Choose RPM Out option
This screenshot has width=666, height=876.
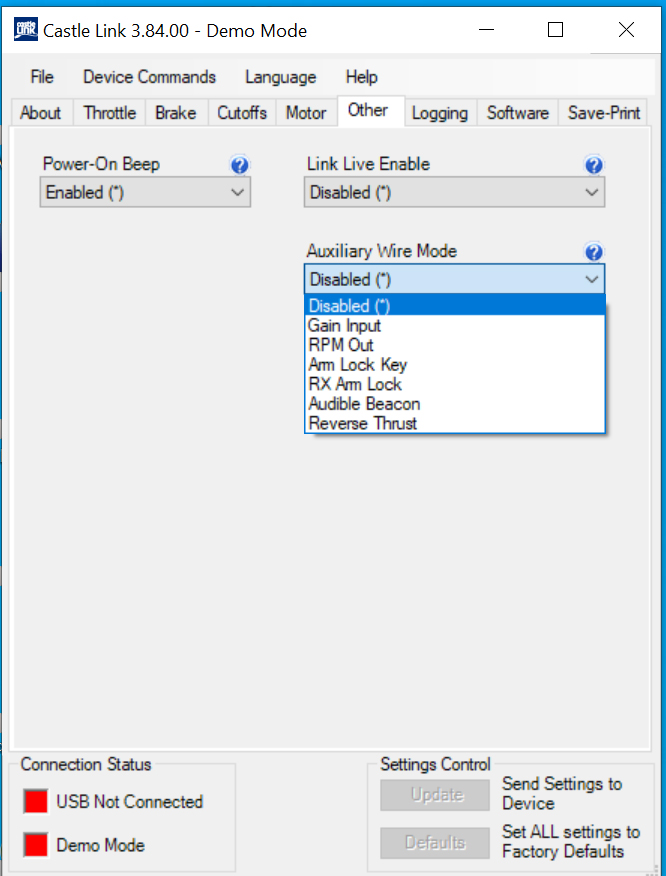[x=341, y=345]
